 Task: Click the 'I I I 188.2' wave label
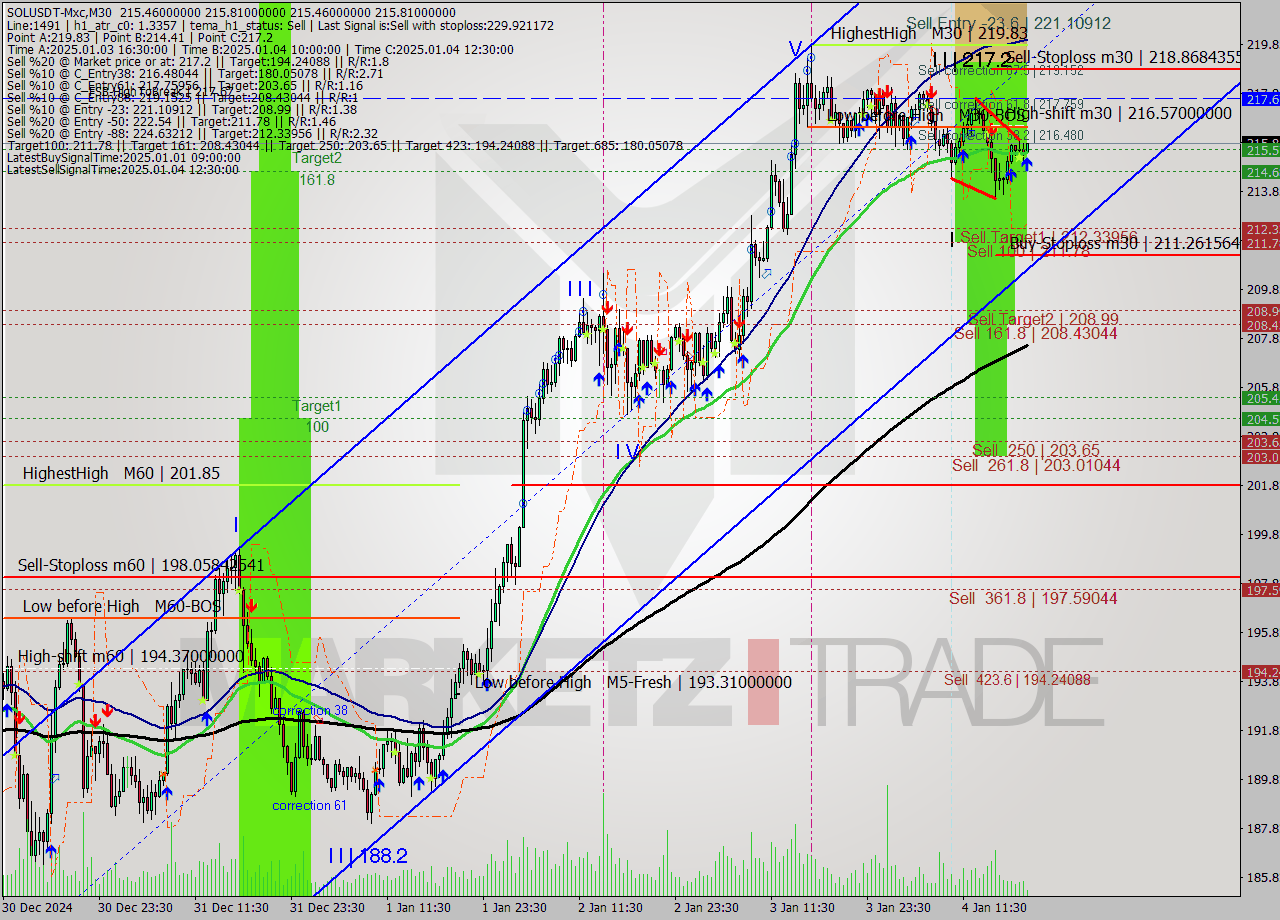coord(368,856)
